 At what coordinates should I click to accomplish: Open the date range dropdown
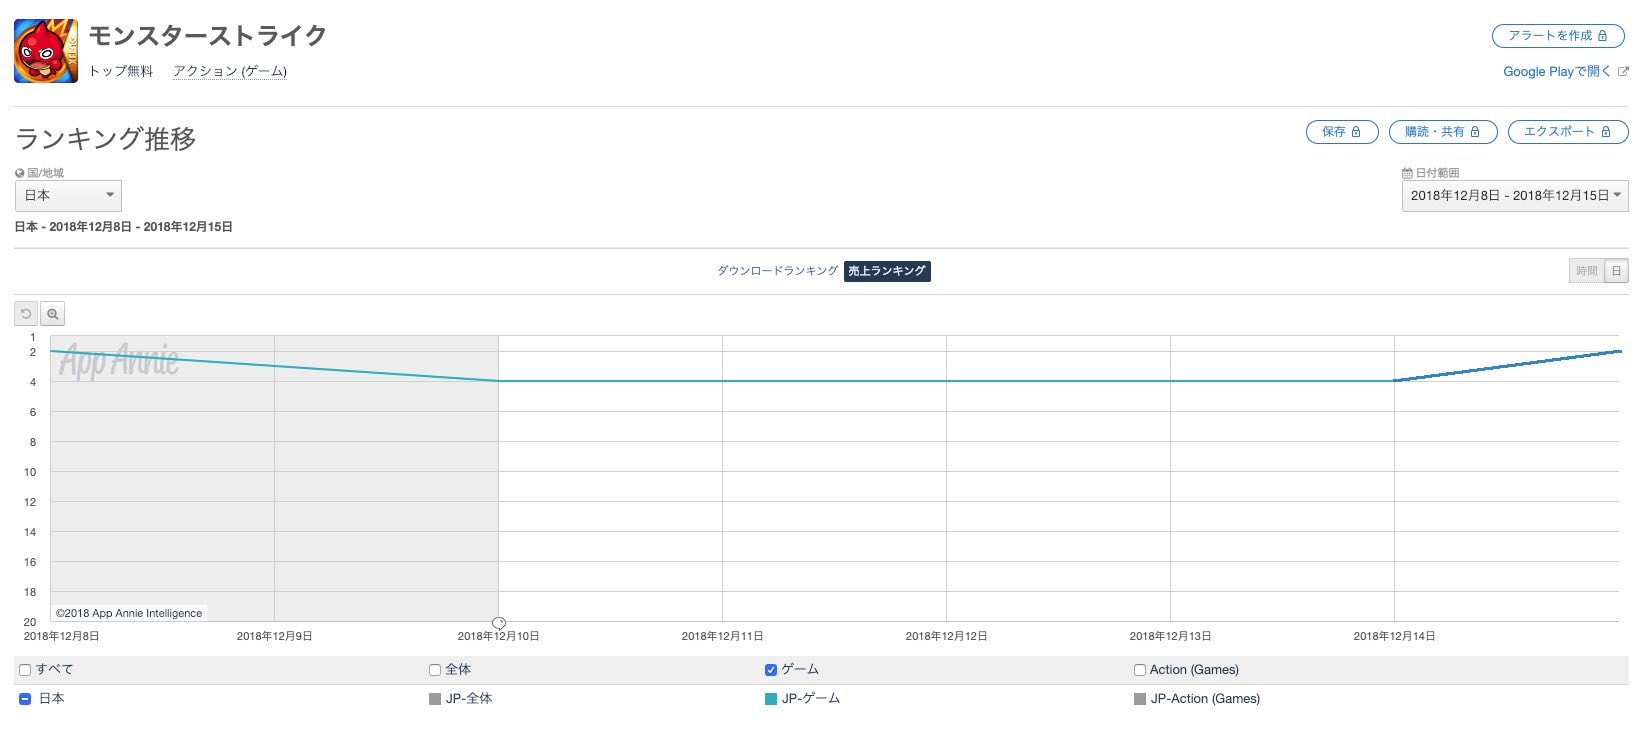pyautogui.click(x=1515, y=195)
